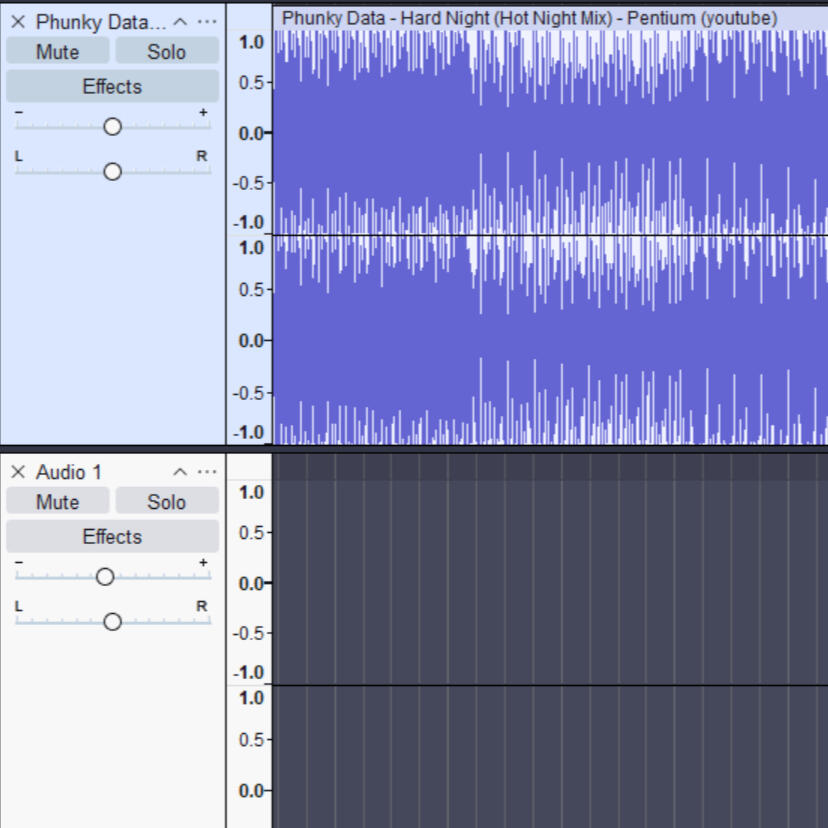
Task: Open Audio 1 track options ellipsis menu
Action: (x=207, y=472)
